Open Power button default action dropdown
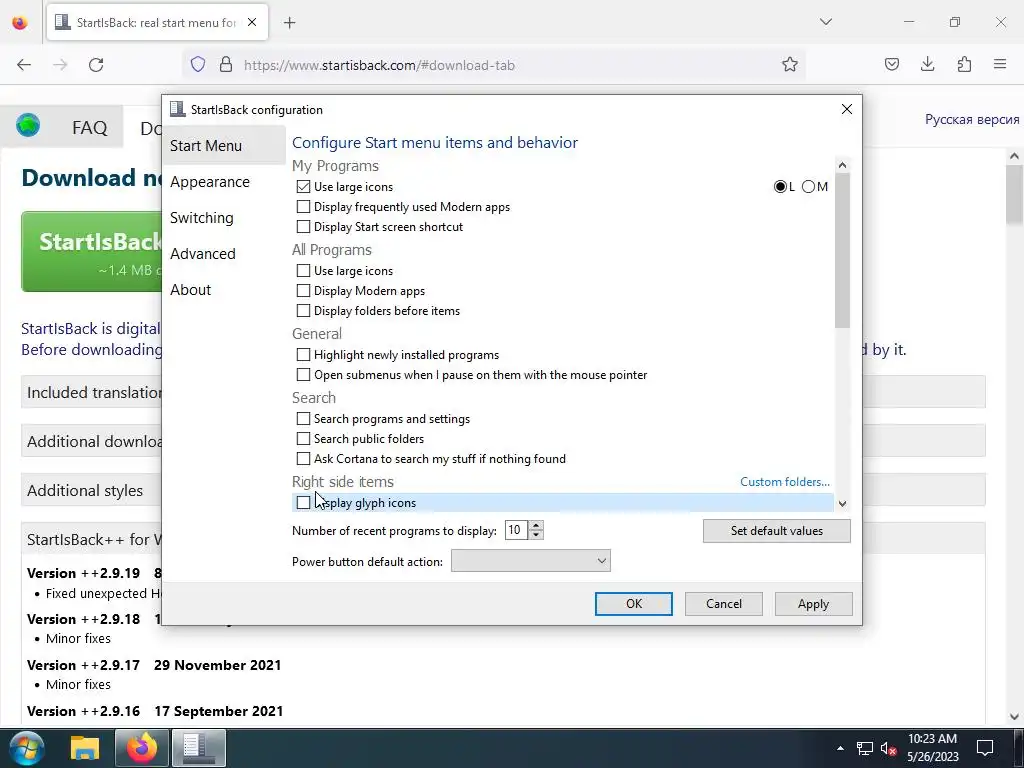Screen dimensions: 1024x768 pos(531,561)
